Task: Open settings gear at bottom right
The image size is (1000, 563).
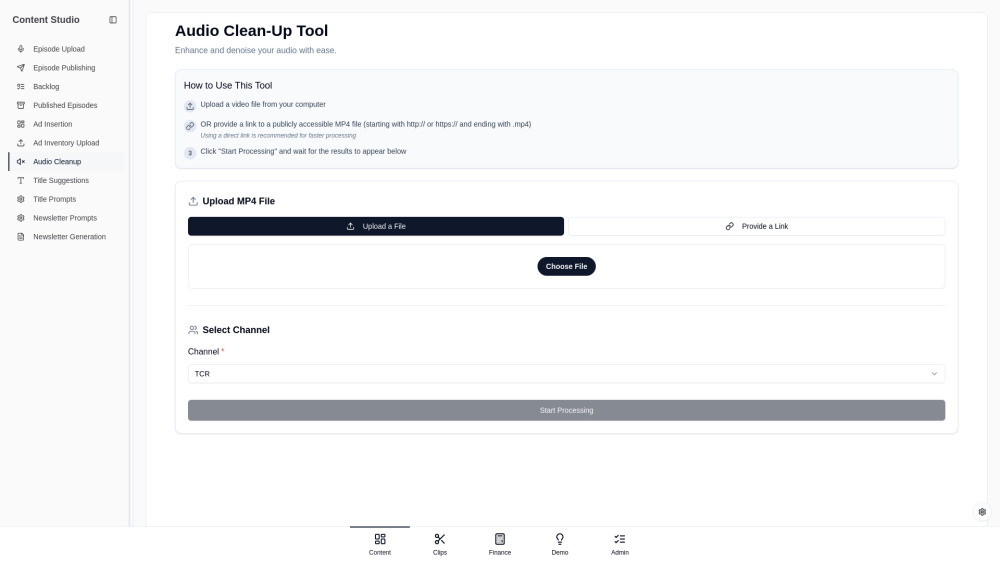Action: click(x=982, y=511)
